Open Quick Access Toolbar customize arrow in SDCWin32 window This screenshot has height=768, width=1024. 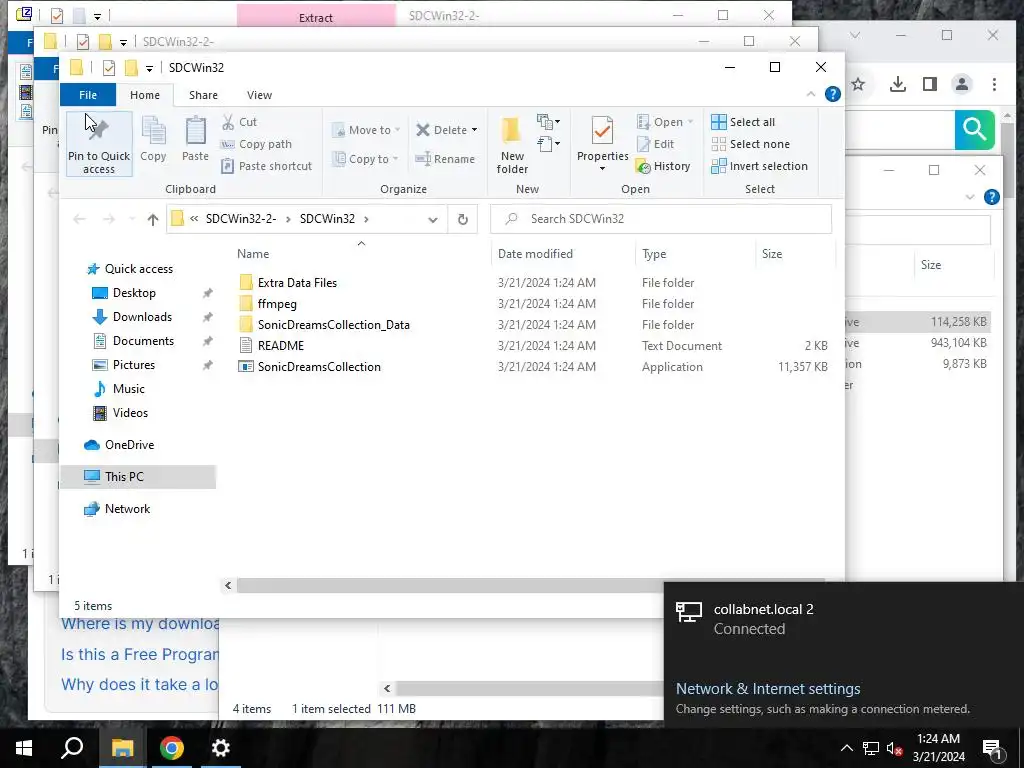click(149, 68)
